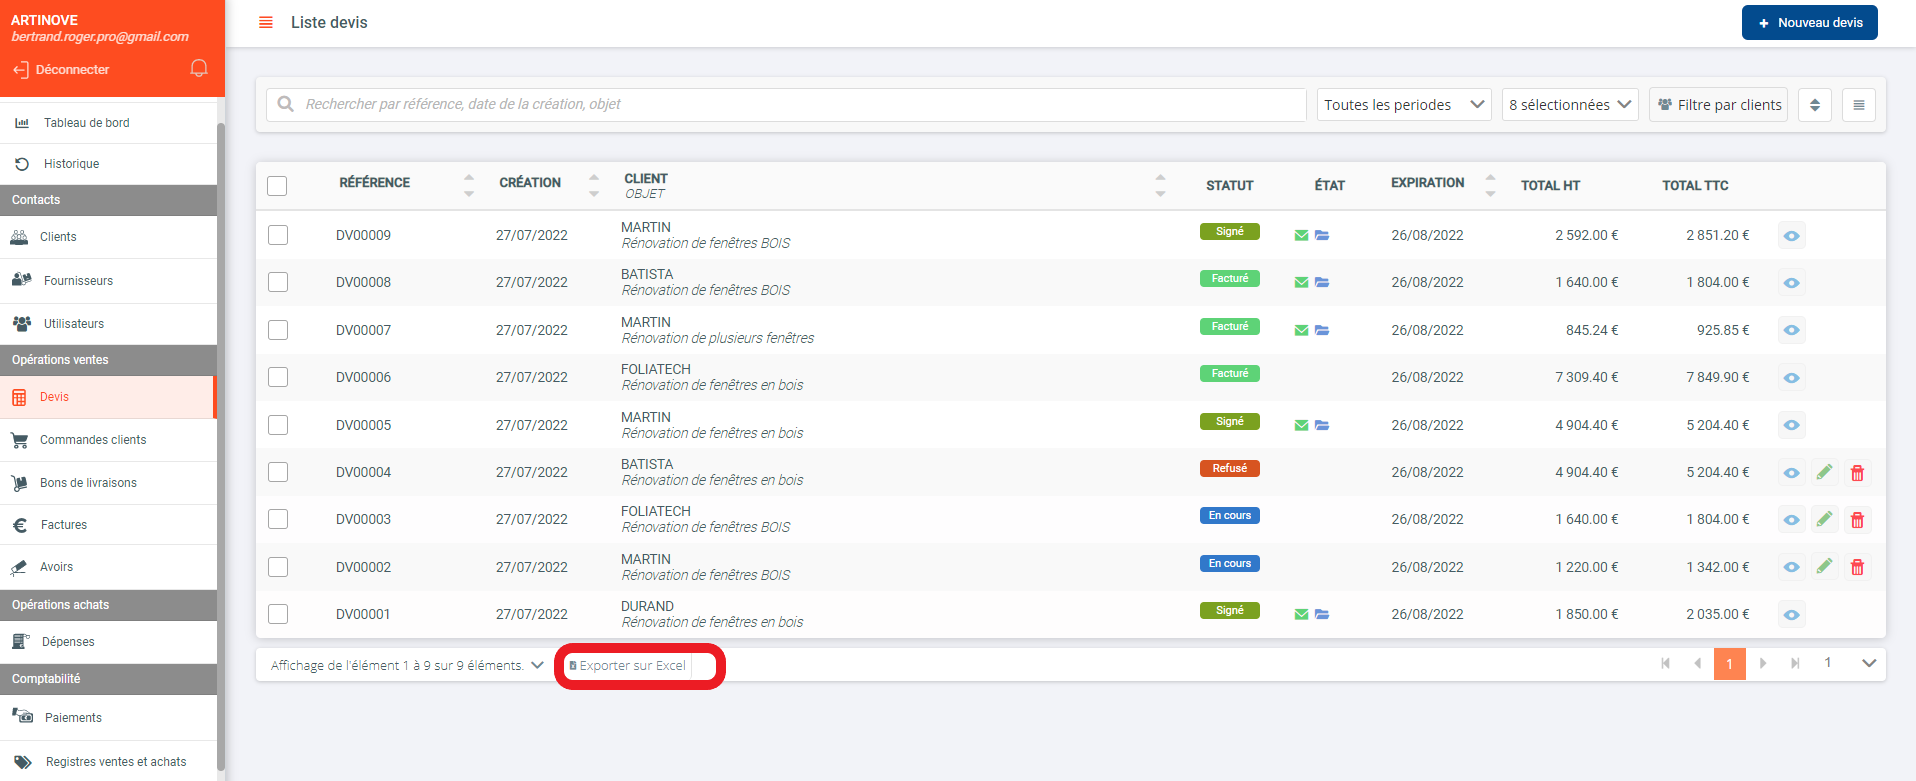Click the Nouveau devis button
The height and width of the screenshot is (781, 1916).
click(x=1809, y=22)
